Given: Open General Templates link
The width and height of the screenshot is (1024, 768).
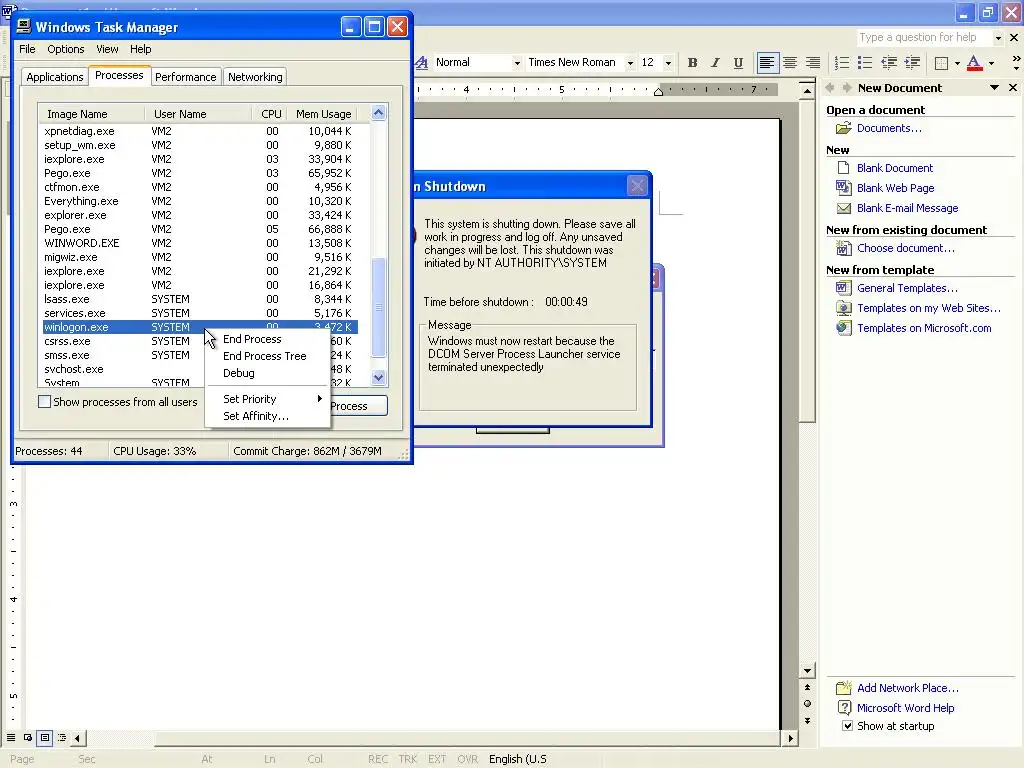Looking at the screenshot, I should [907, 288].
